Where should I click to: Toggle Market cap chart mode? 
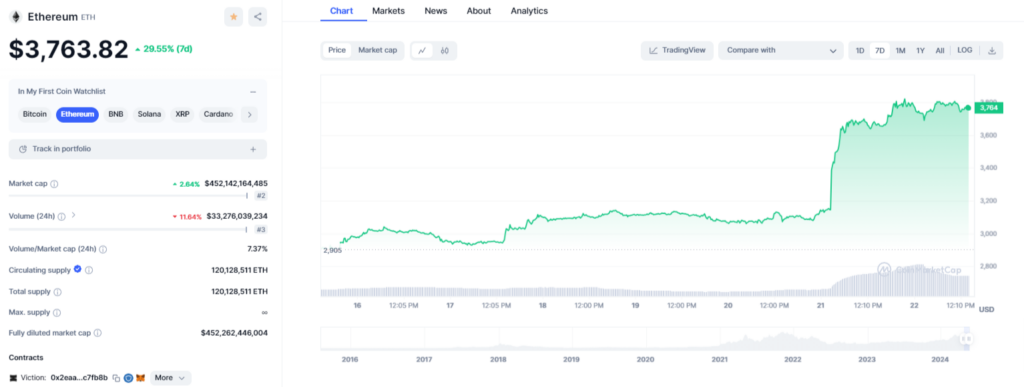click(x=377, y=50)
